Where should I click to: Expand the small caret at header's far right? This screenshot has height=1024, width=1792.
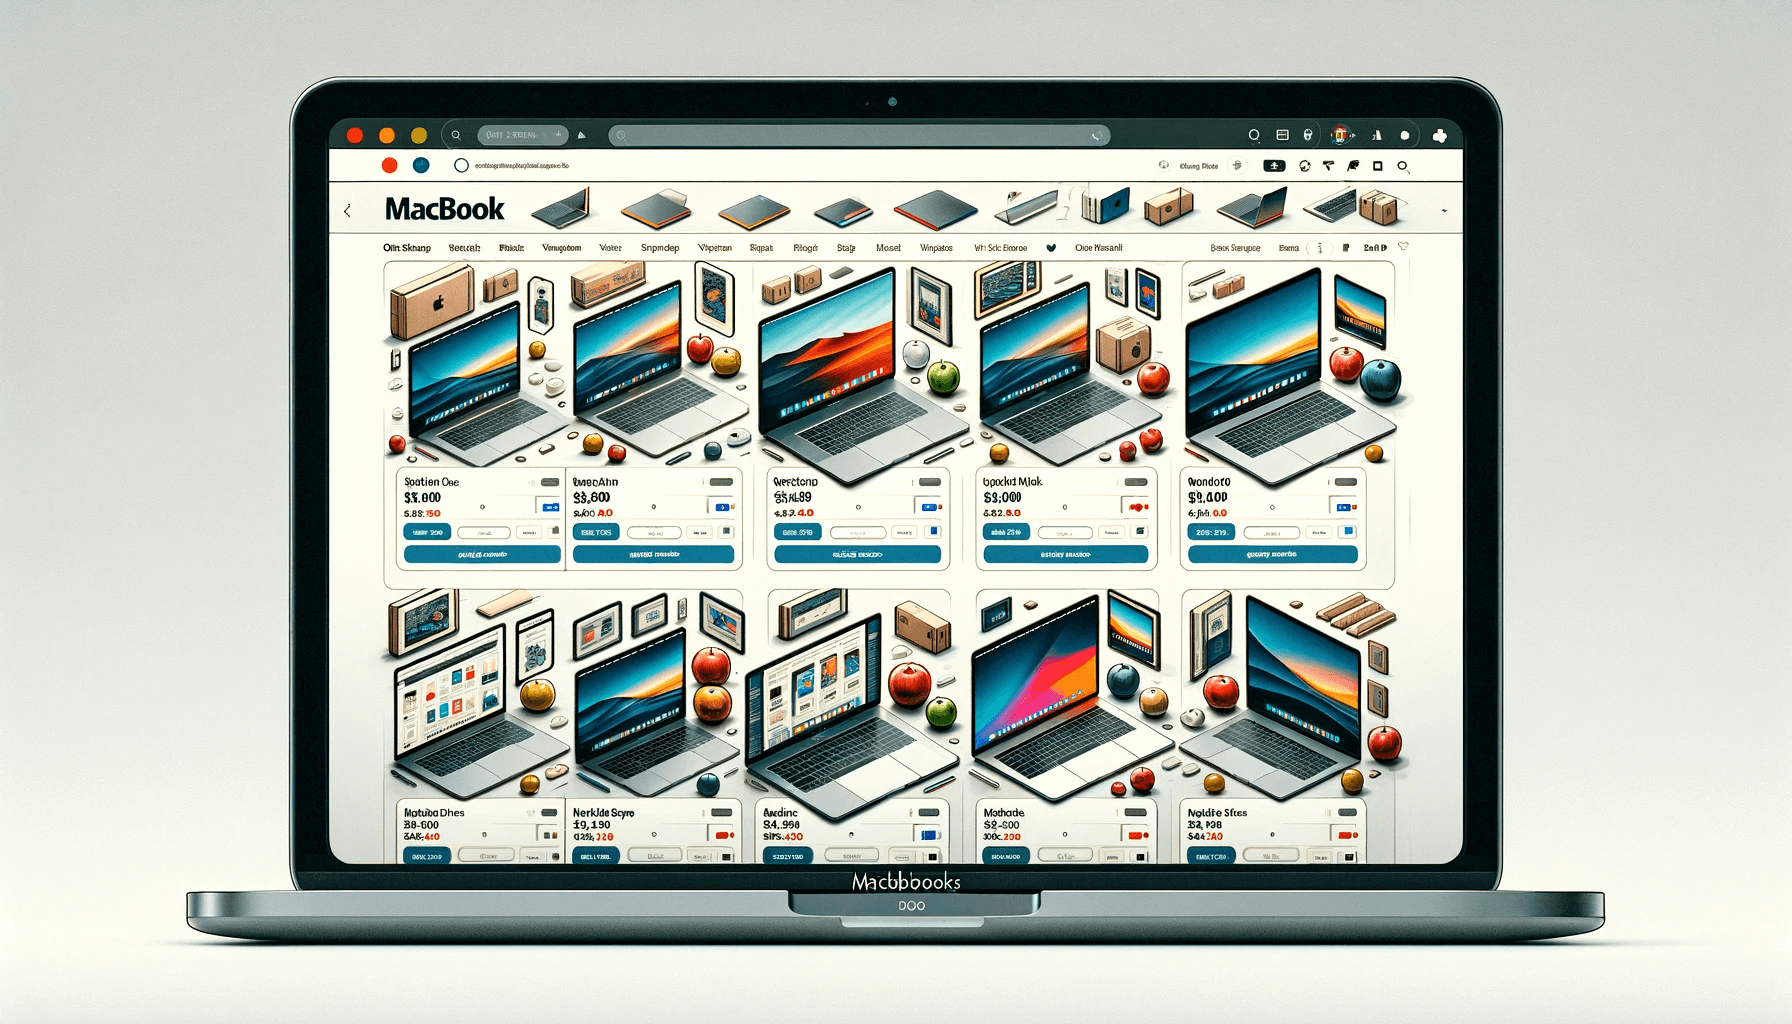(x=1444, y=212)
